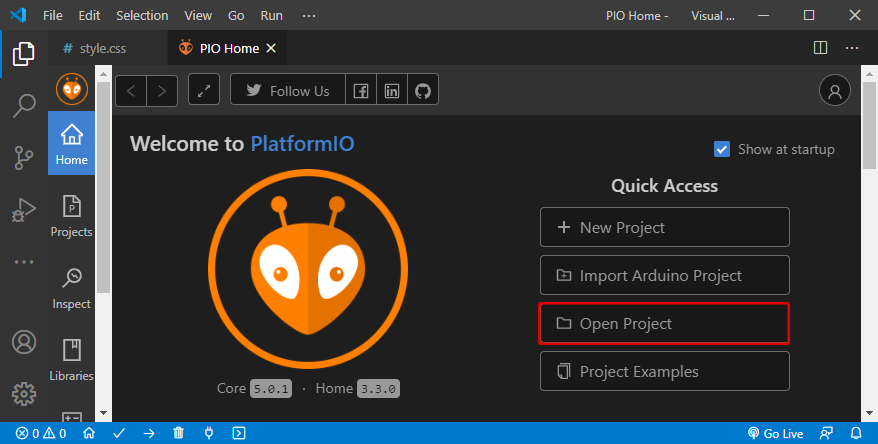Open Project Examples
The image size is (878, 444).
click(x=665, y=371)
